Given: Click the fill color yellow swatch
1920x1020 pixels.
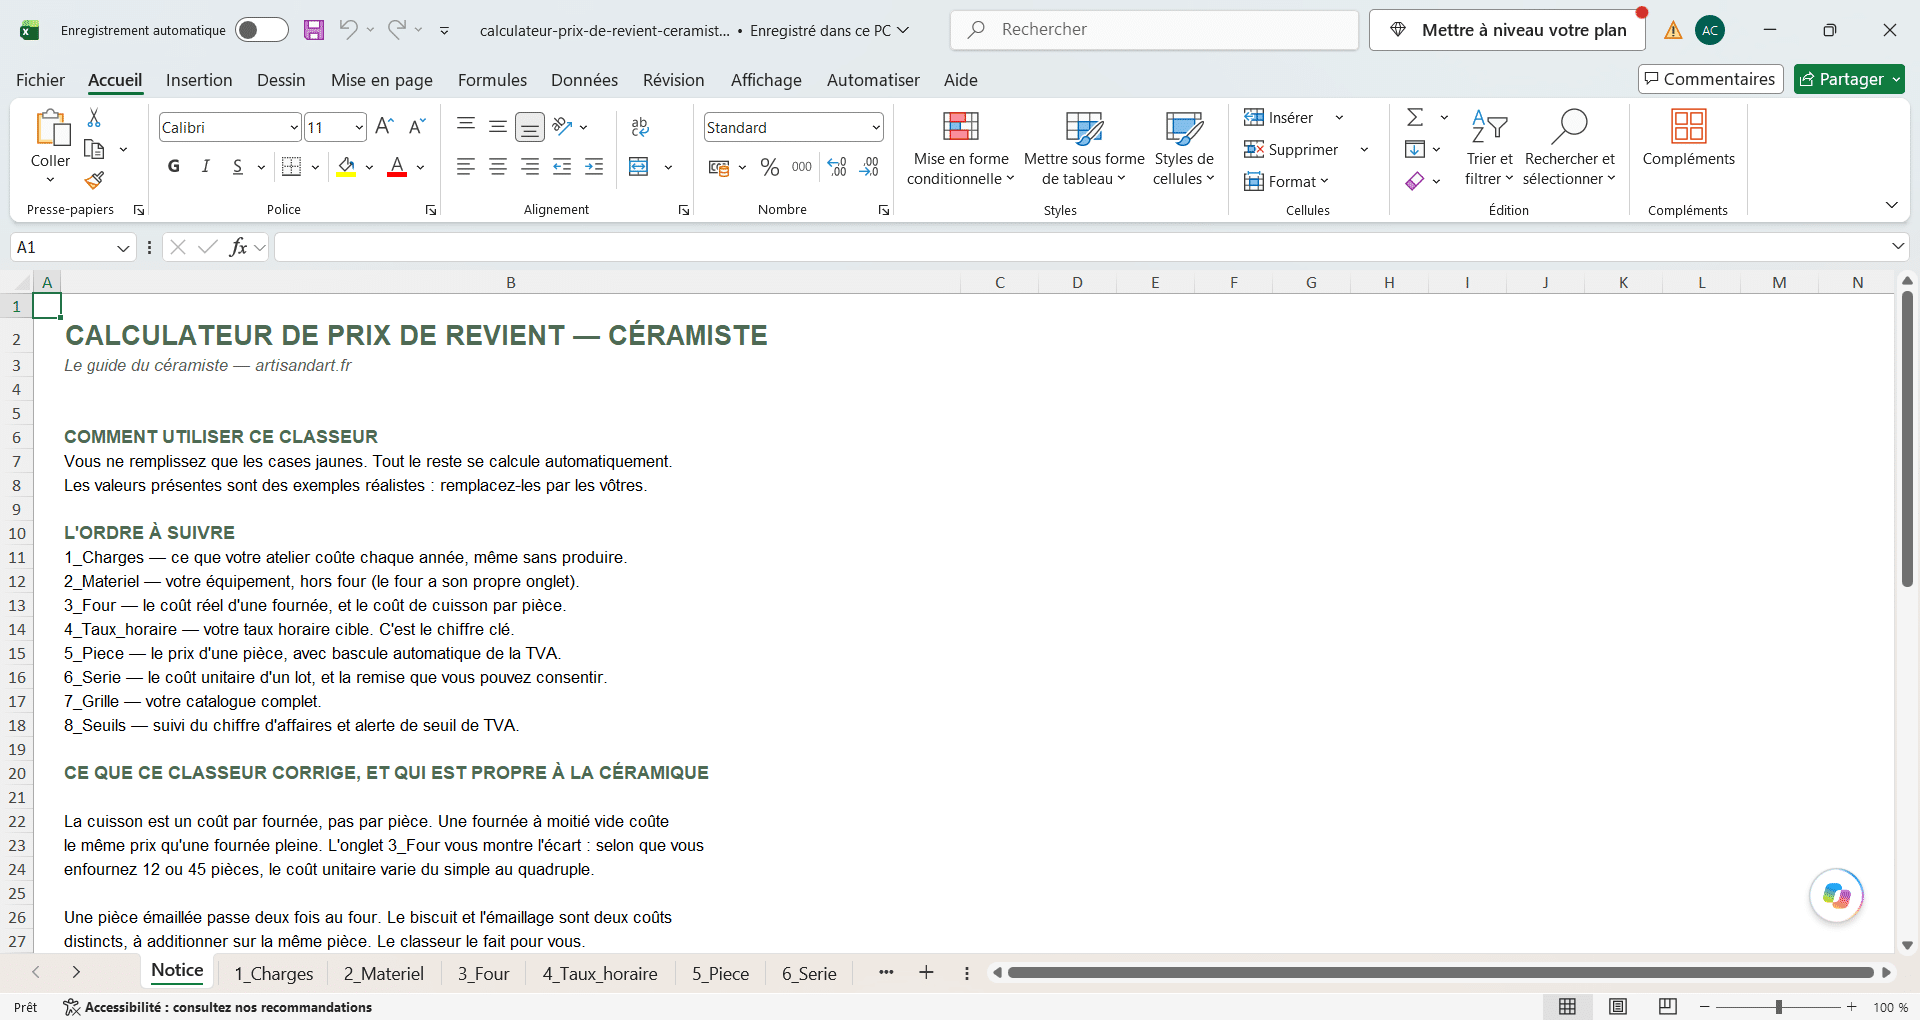Looking at the screenshot, I should [x=346, y=167].
